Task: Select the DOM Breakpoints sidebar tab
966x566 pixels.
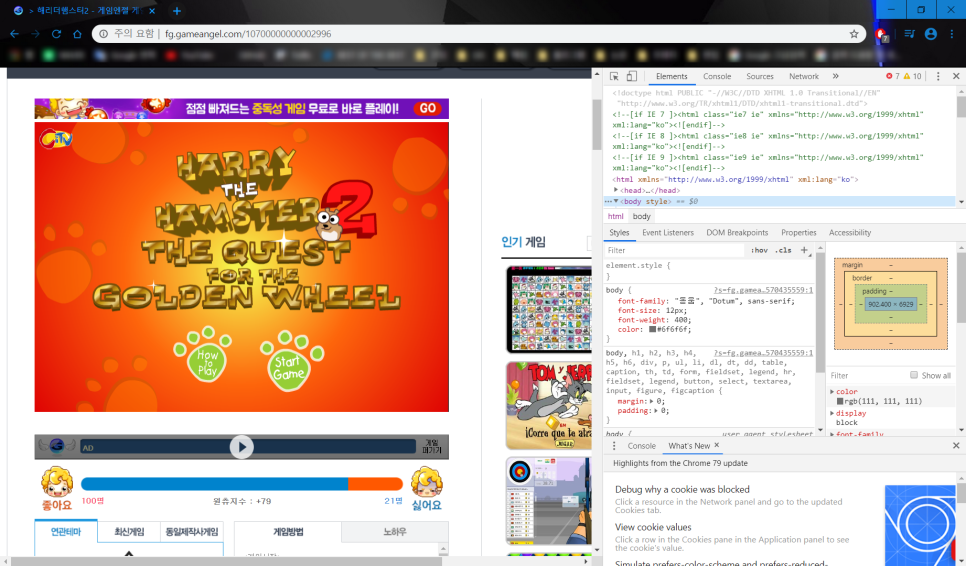Action: 737,233
